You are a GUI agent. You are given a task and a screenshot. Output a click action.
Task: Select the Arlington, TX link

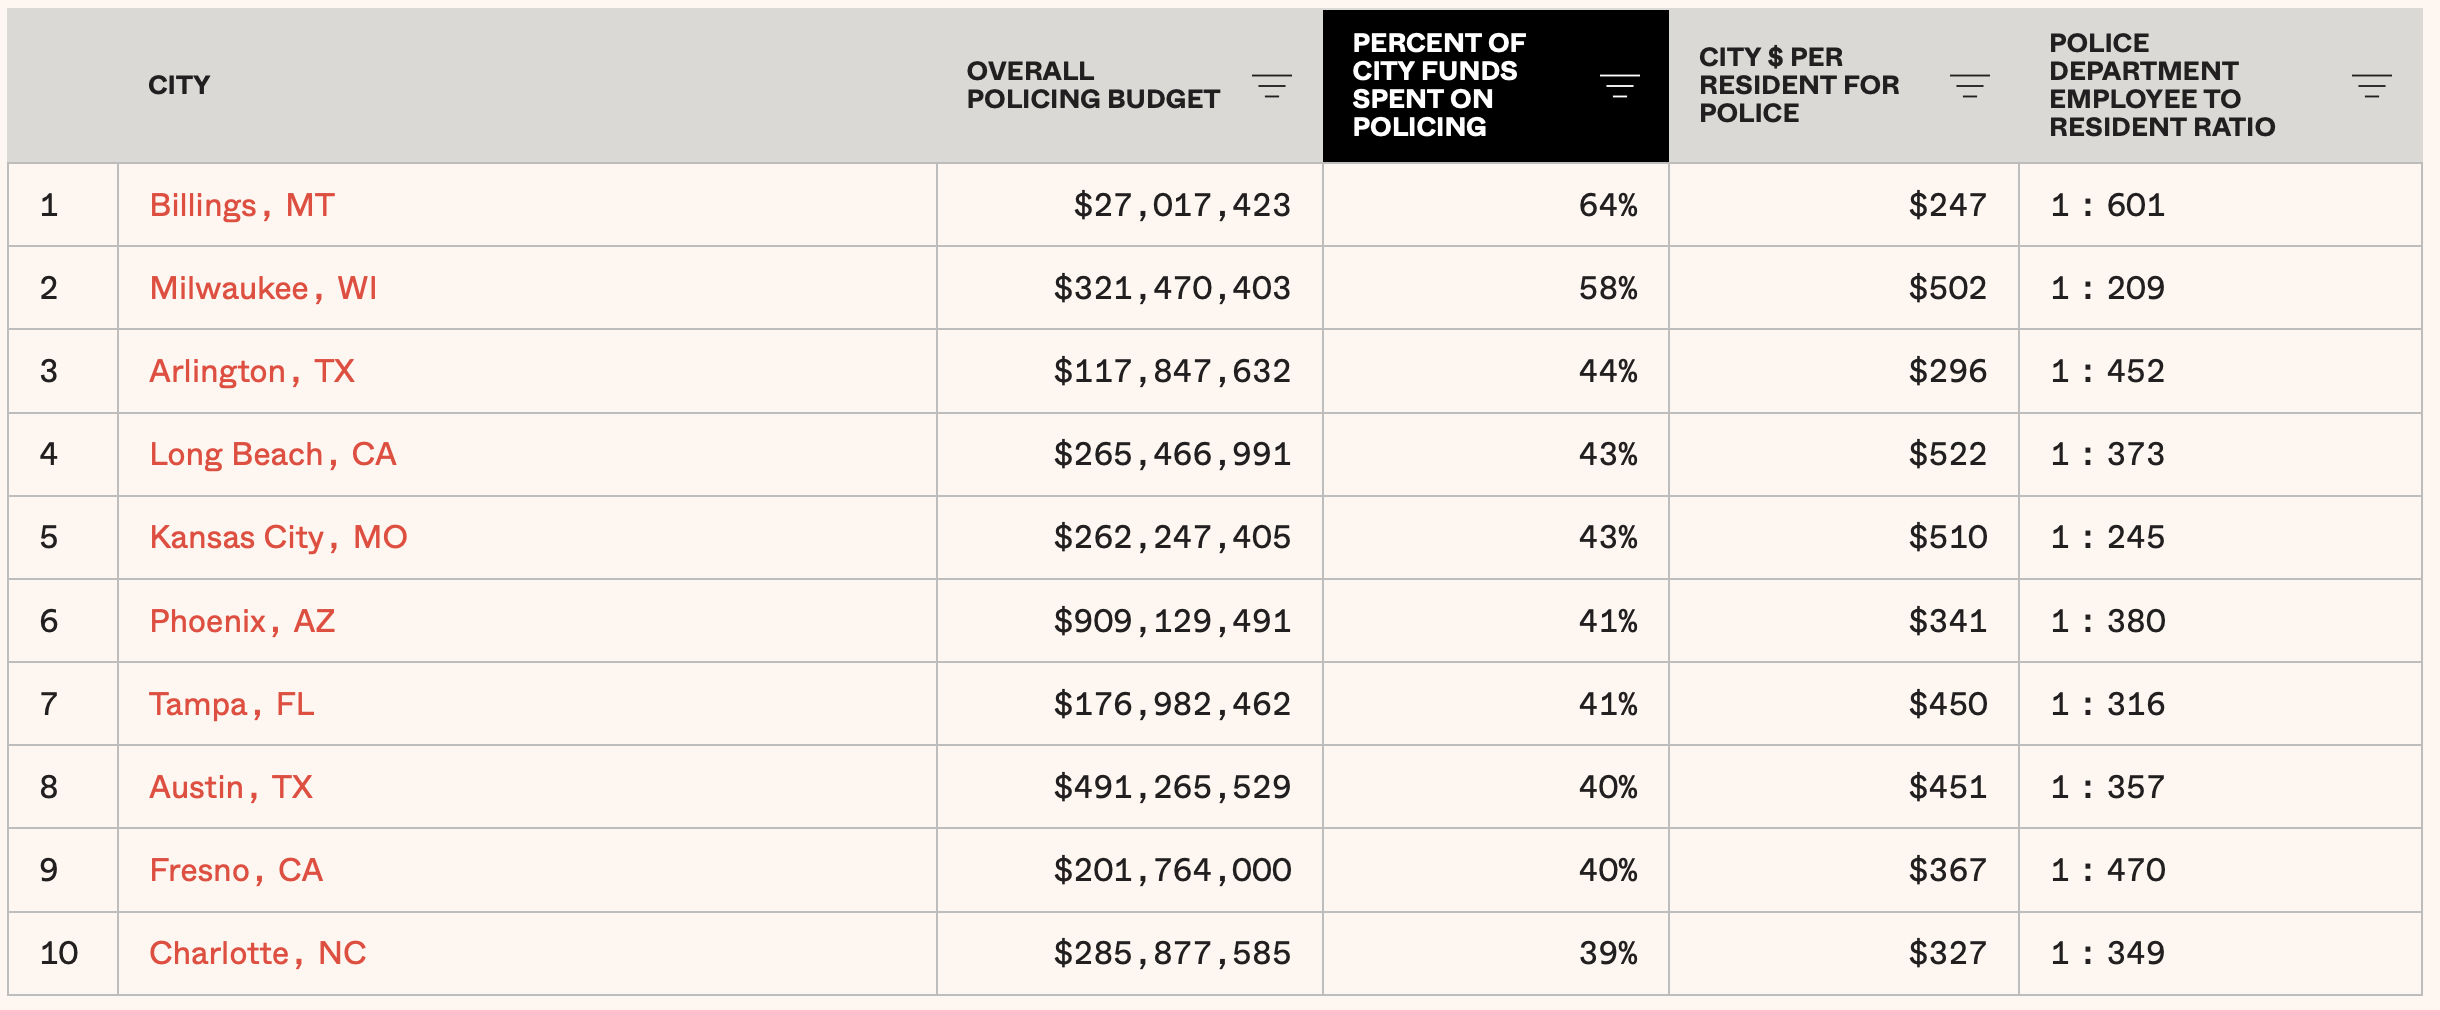[252, 371]
